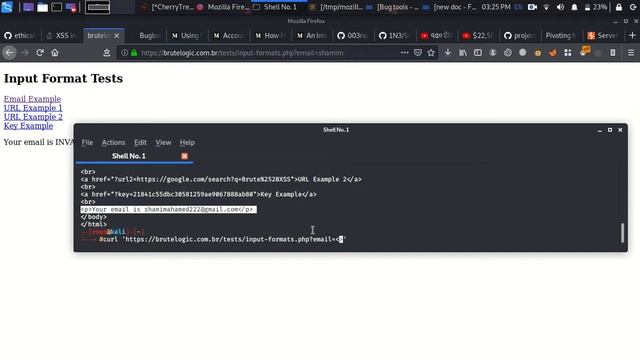The image size is (640, 360).
Task: Open Key Example link
Action: (x=28, y=126)
